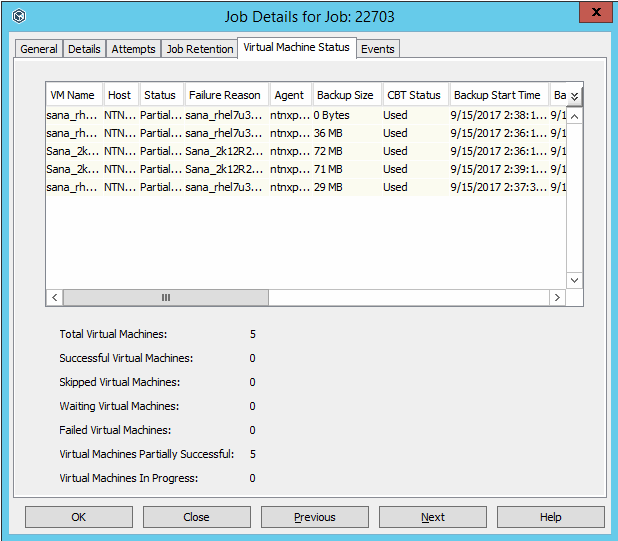Select the Attempts tab
The height and width of the screenshot is (541, 618).
click(x=133, y=49)
